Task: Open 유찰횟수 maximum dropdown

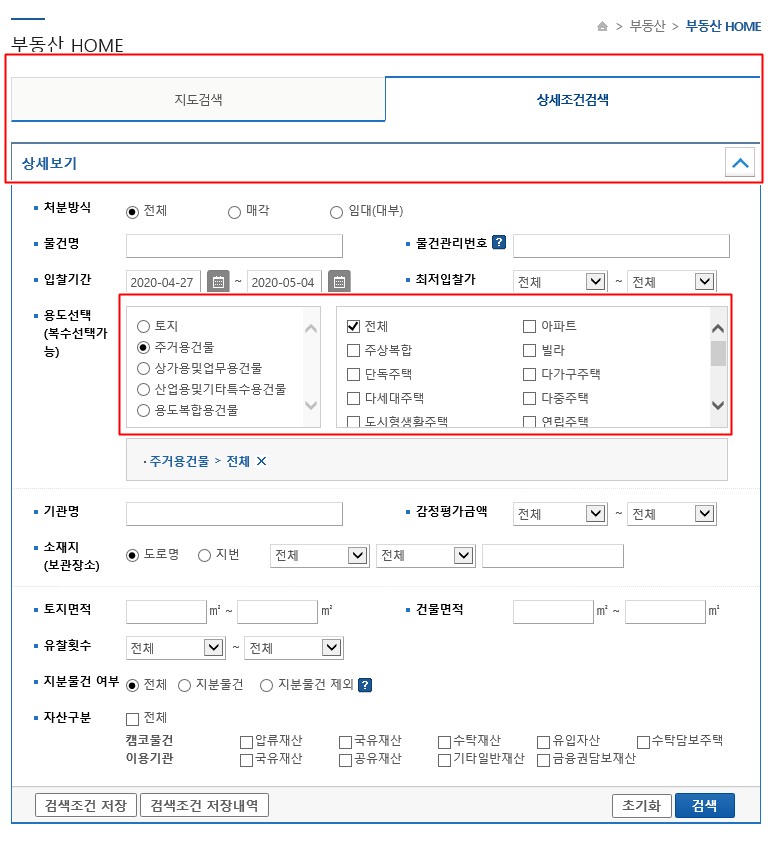Action: (294, 648)
